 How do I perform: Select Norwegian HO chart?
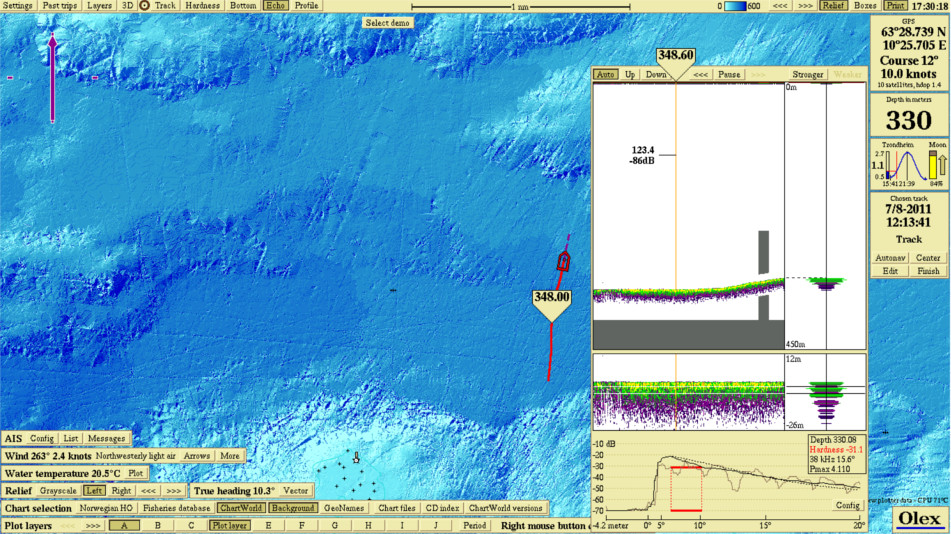106,508
